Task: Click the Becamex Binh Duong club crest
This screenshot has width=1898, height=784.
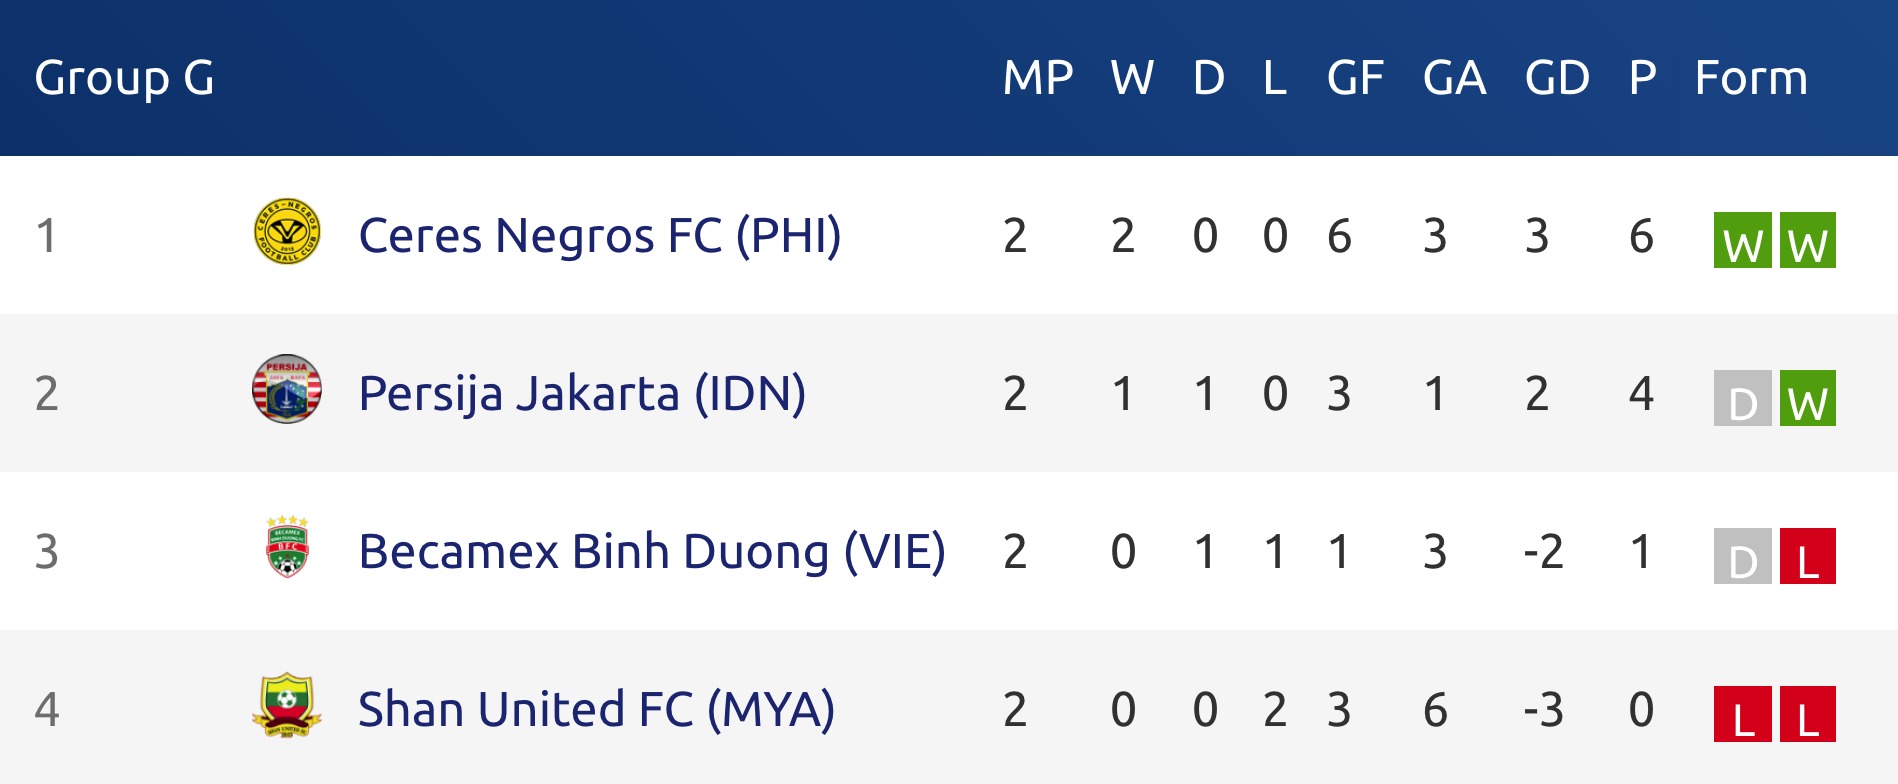Action: [287, 547]
